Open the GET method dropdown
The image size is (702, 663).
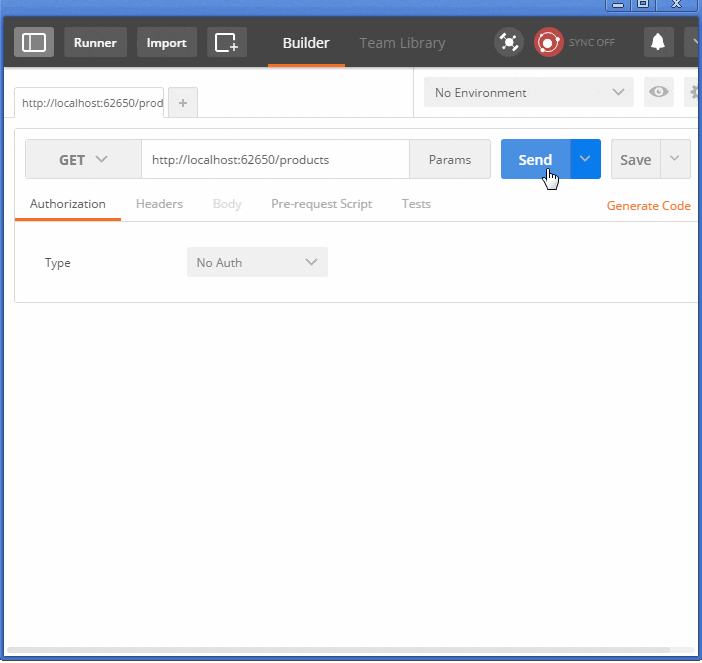coord(84,159)
